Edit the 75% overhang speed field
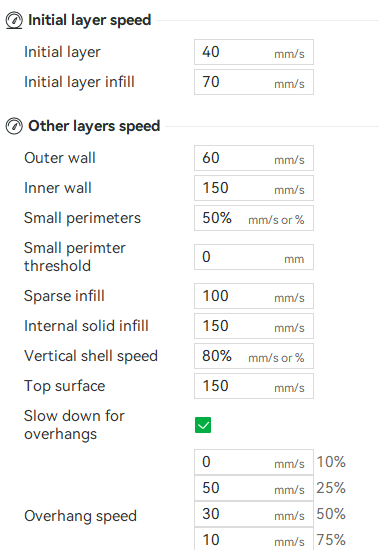 254,539
